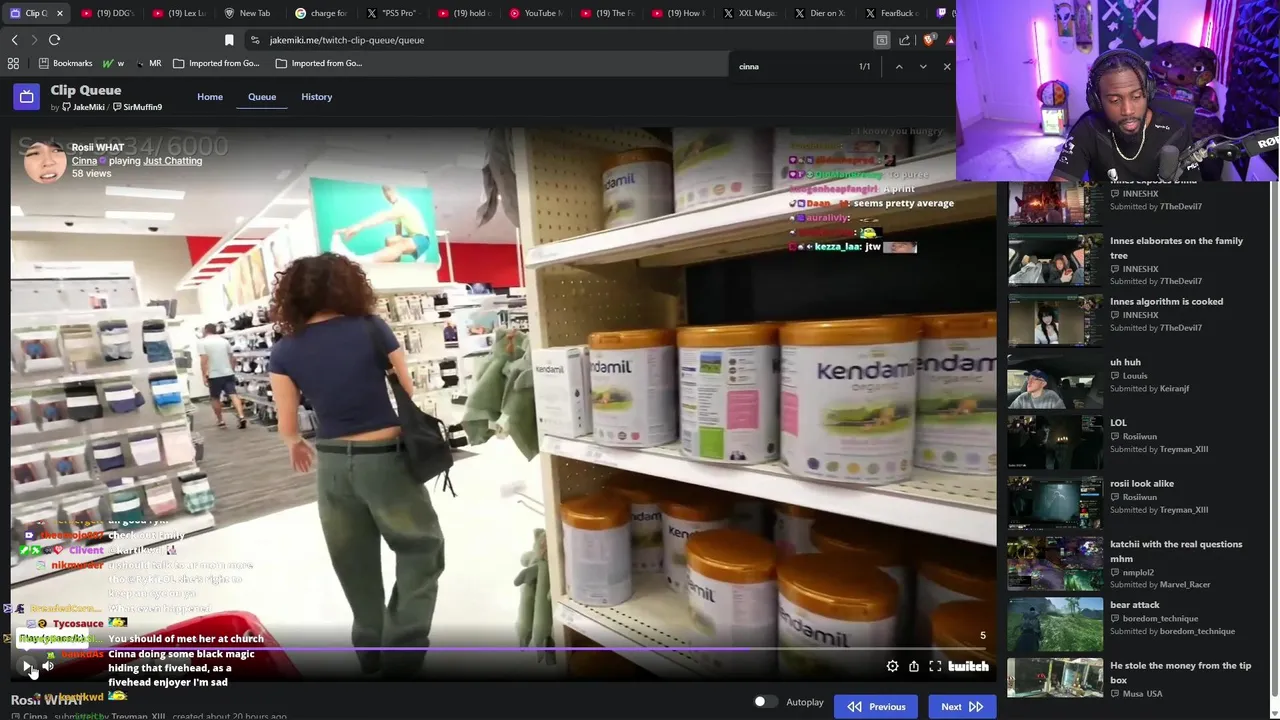Viewport: 1280px width, 720px height.
Task: Select queued clip "Innes elaborates on the family tree"
Action: pos(1138,260)
